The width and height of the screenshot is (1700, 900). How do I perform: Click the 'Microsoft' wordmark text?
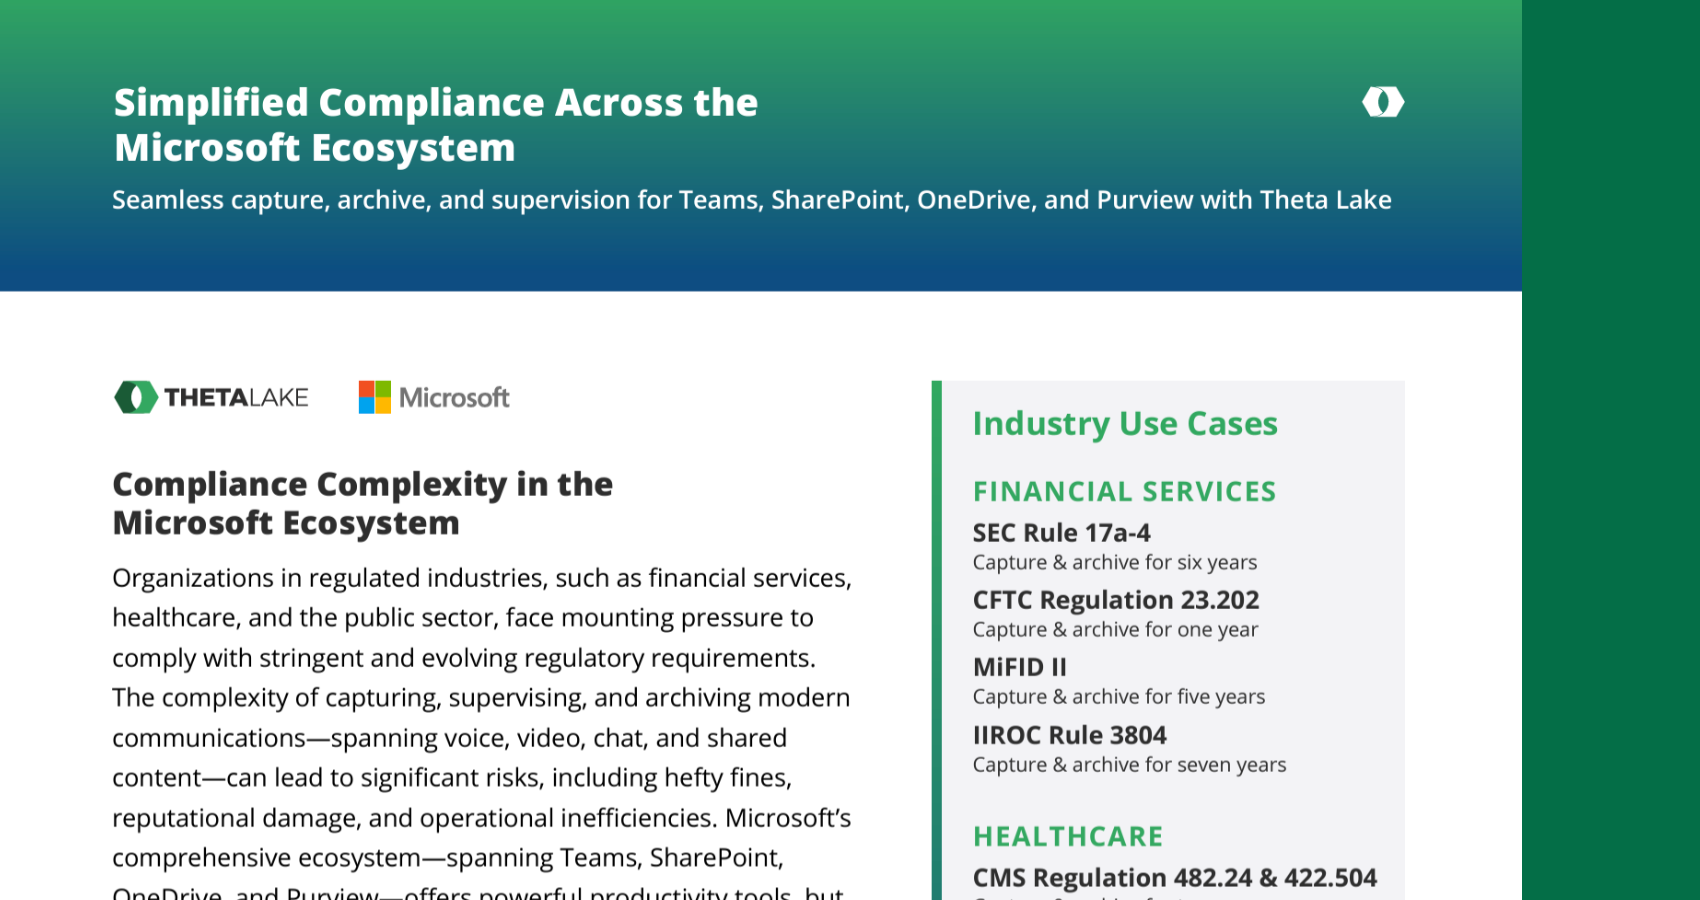tap(454, 398)
